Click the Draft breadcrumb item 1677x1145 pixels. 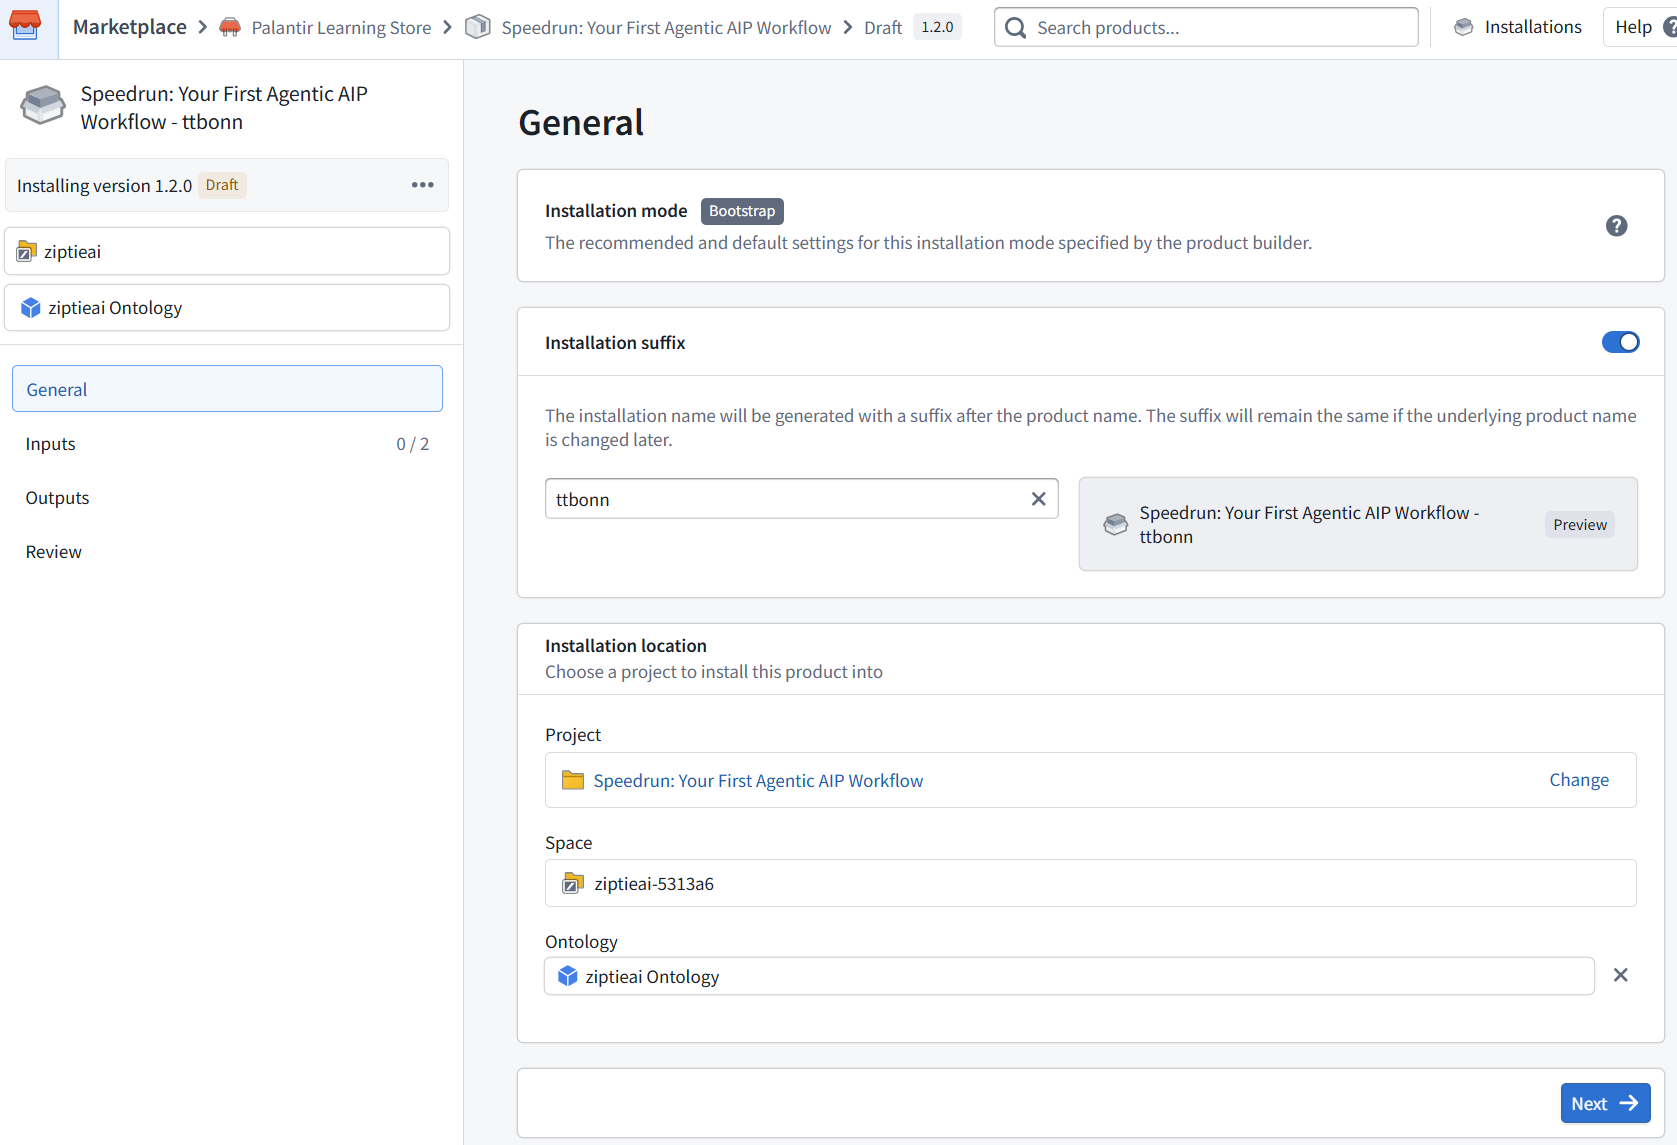tap(883, 28)
